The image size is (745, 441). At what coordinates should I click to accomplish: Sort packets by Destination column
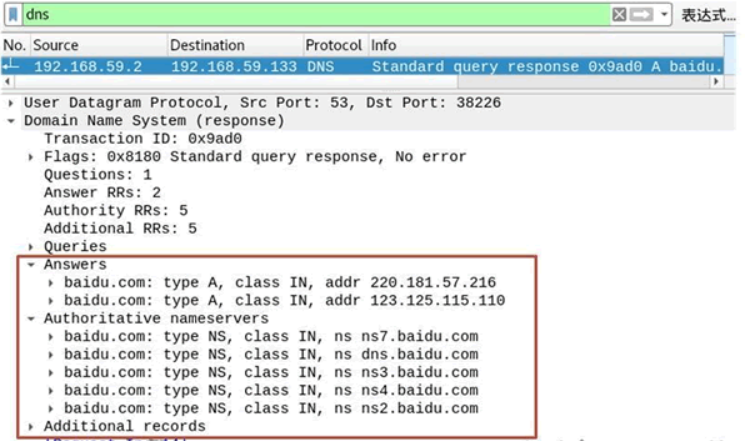click(x=235, y=45)
